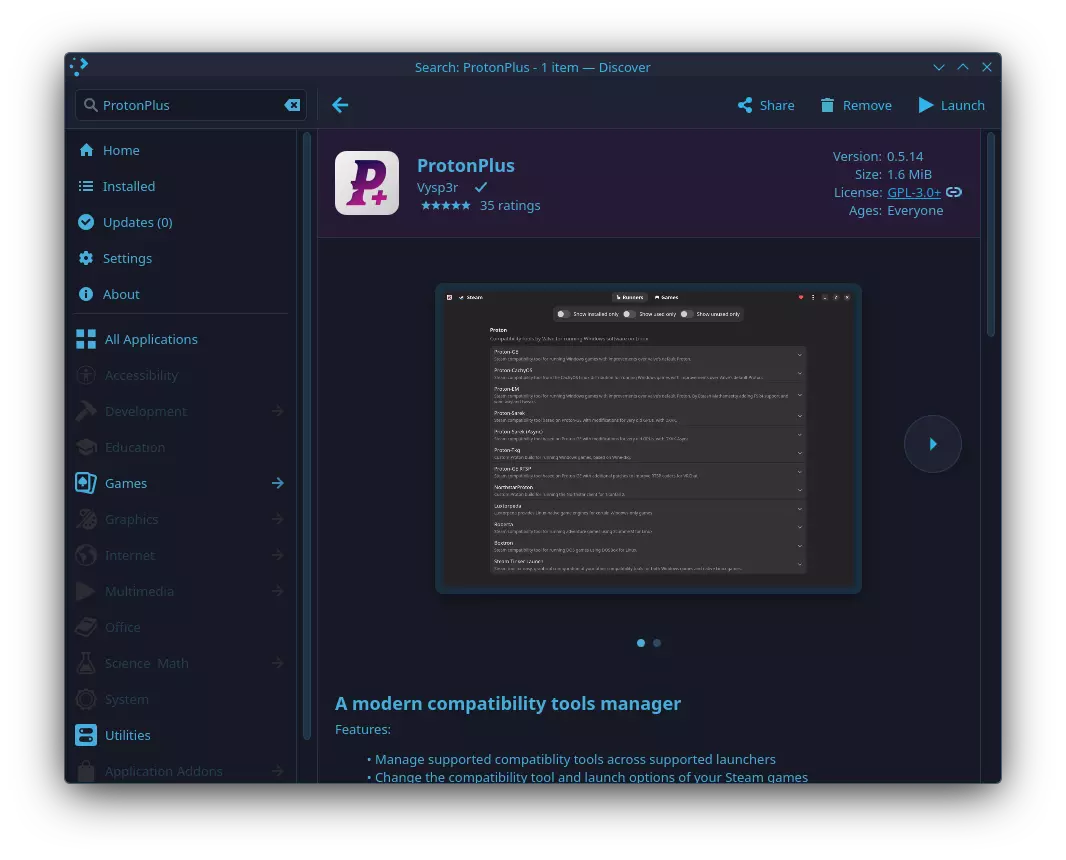Open the Home sidebar page
The height and width of the screenshot is (860, 1066).
121,150
